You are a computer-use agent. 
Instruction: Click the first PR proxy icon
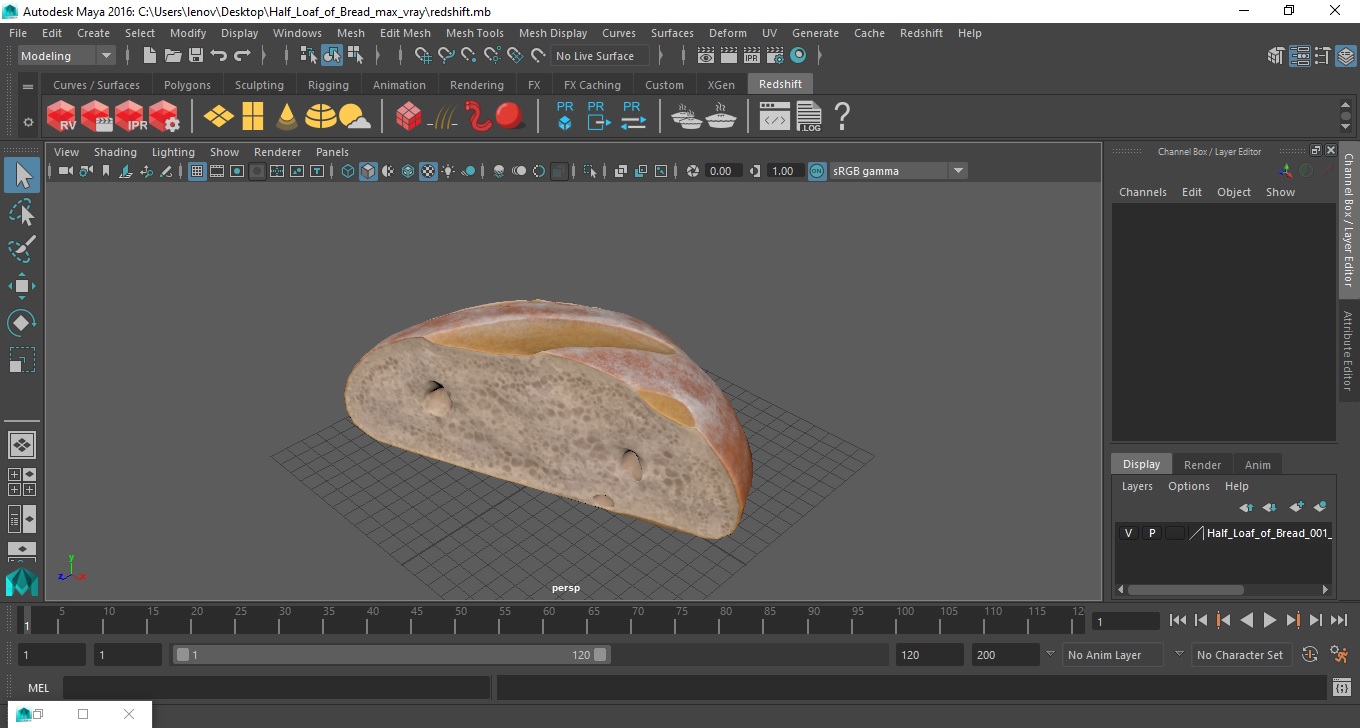[x=565, y=116]
